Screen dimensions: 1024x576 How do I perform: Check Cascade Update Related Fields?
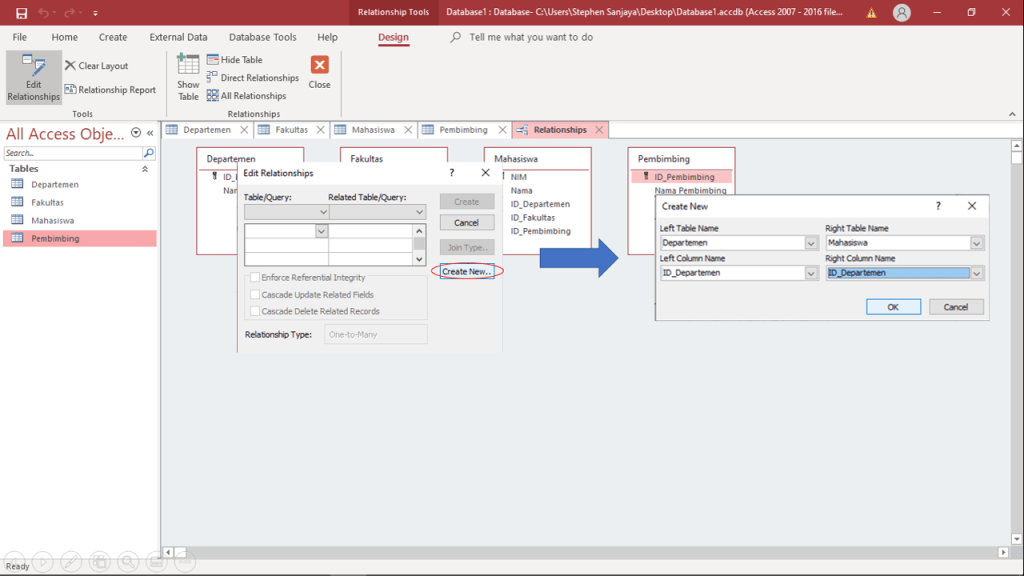(255, 295)
